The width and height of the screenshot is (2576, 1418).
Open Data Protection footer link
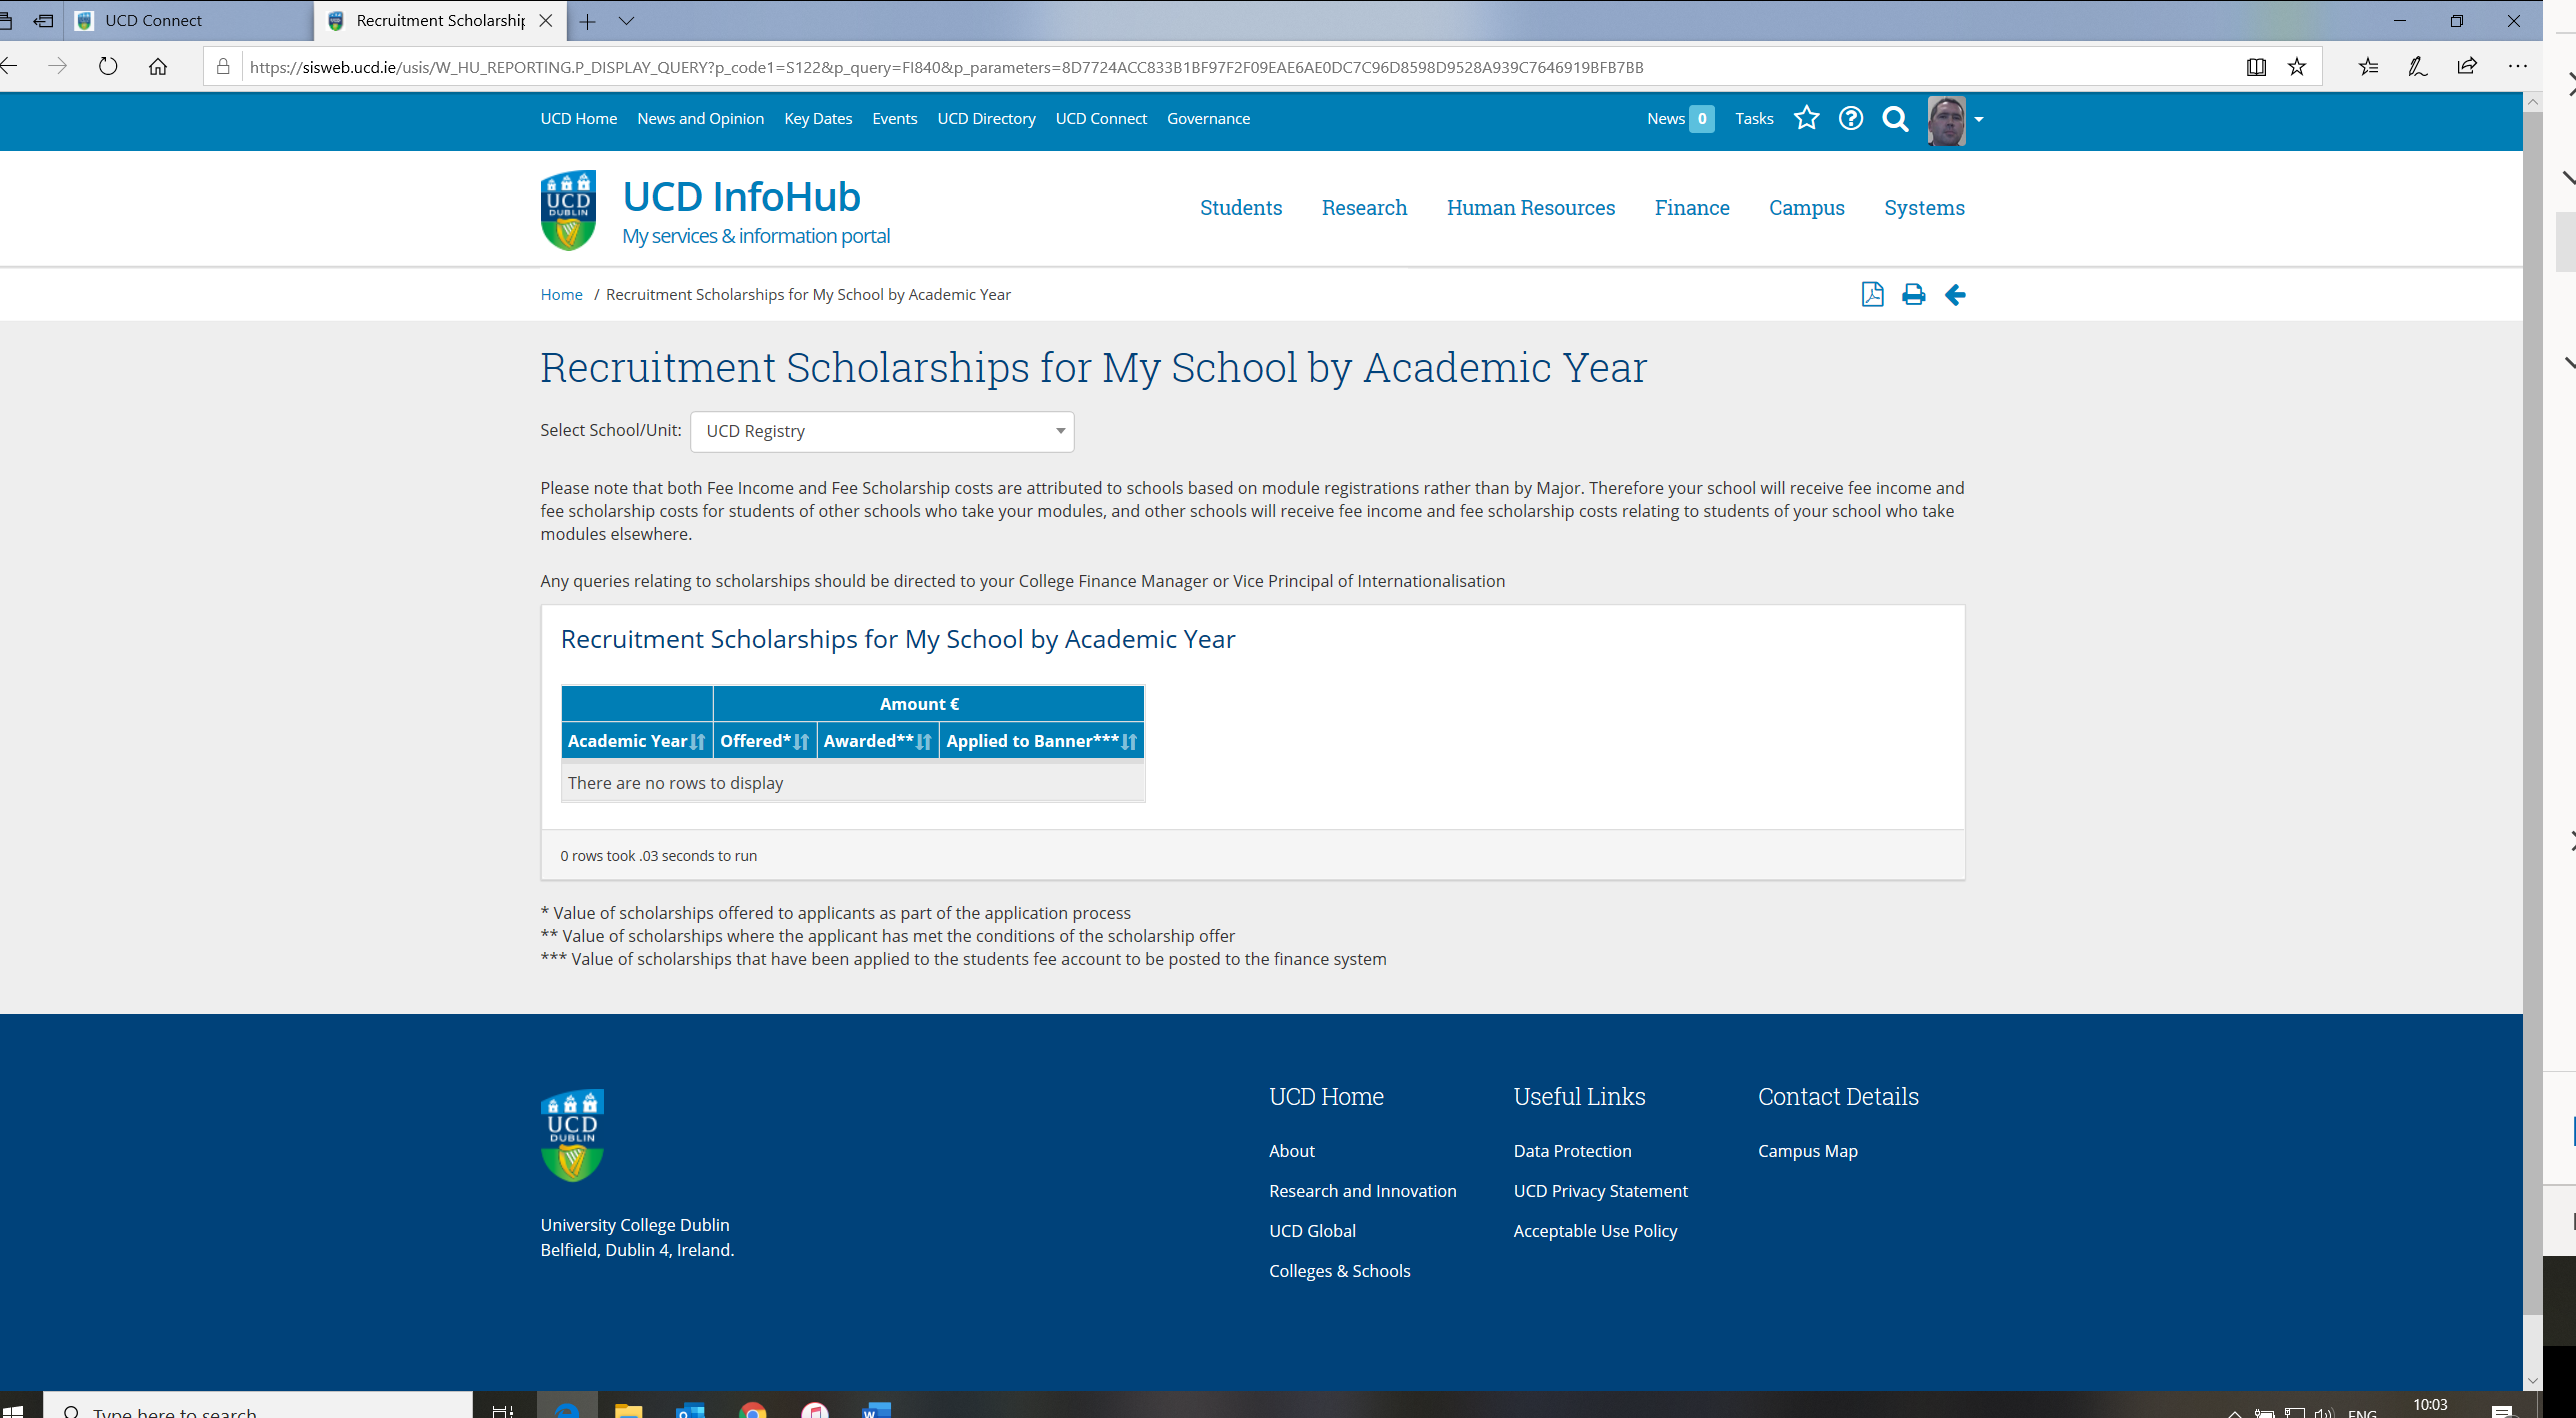(x=1572, y=1151)
